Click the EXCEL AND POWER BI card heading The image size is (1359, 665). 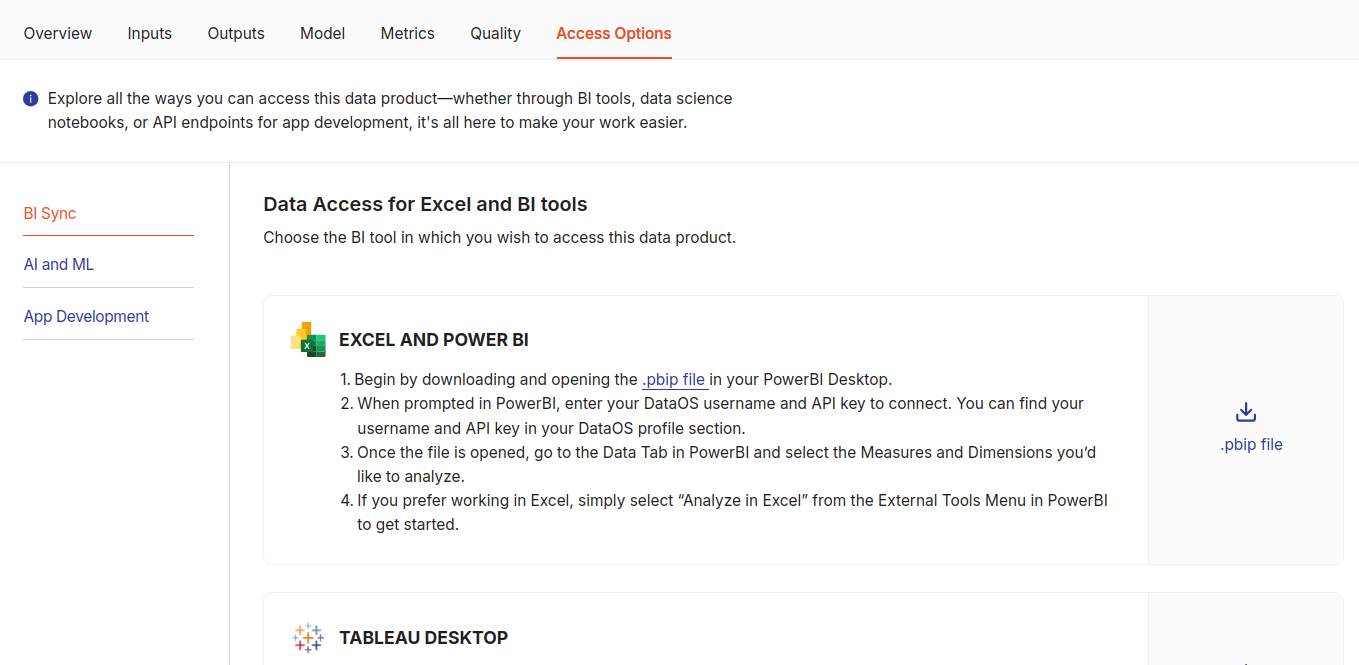pyautogui.click(x=434, y=339)
